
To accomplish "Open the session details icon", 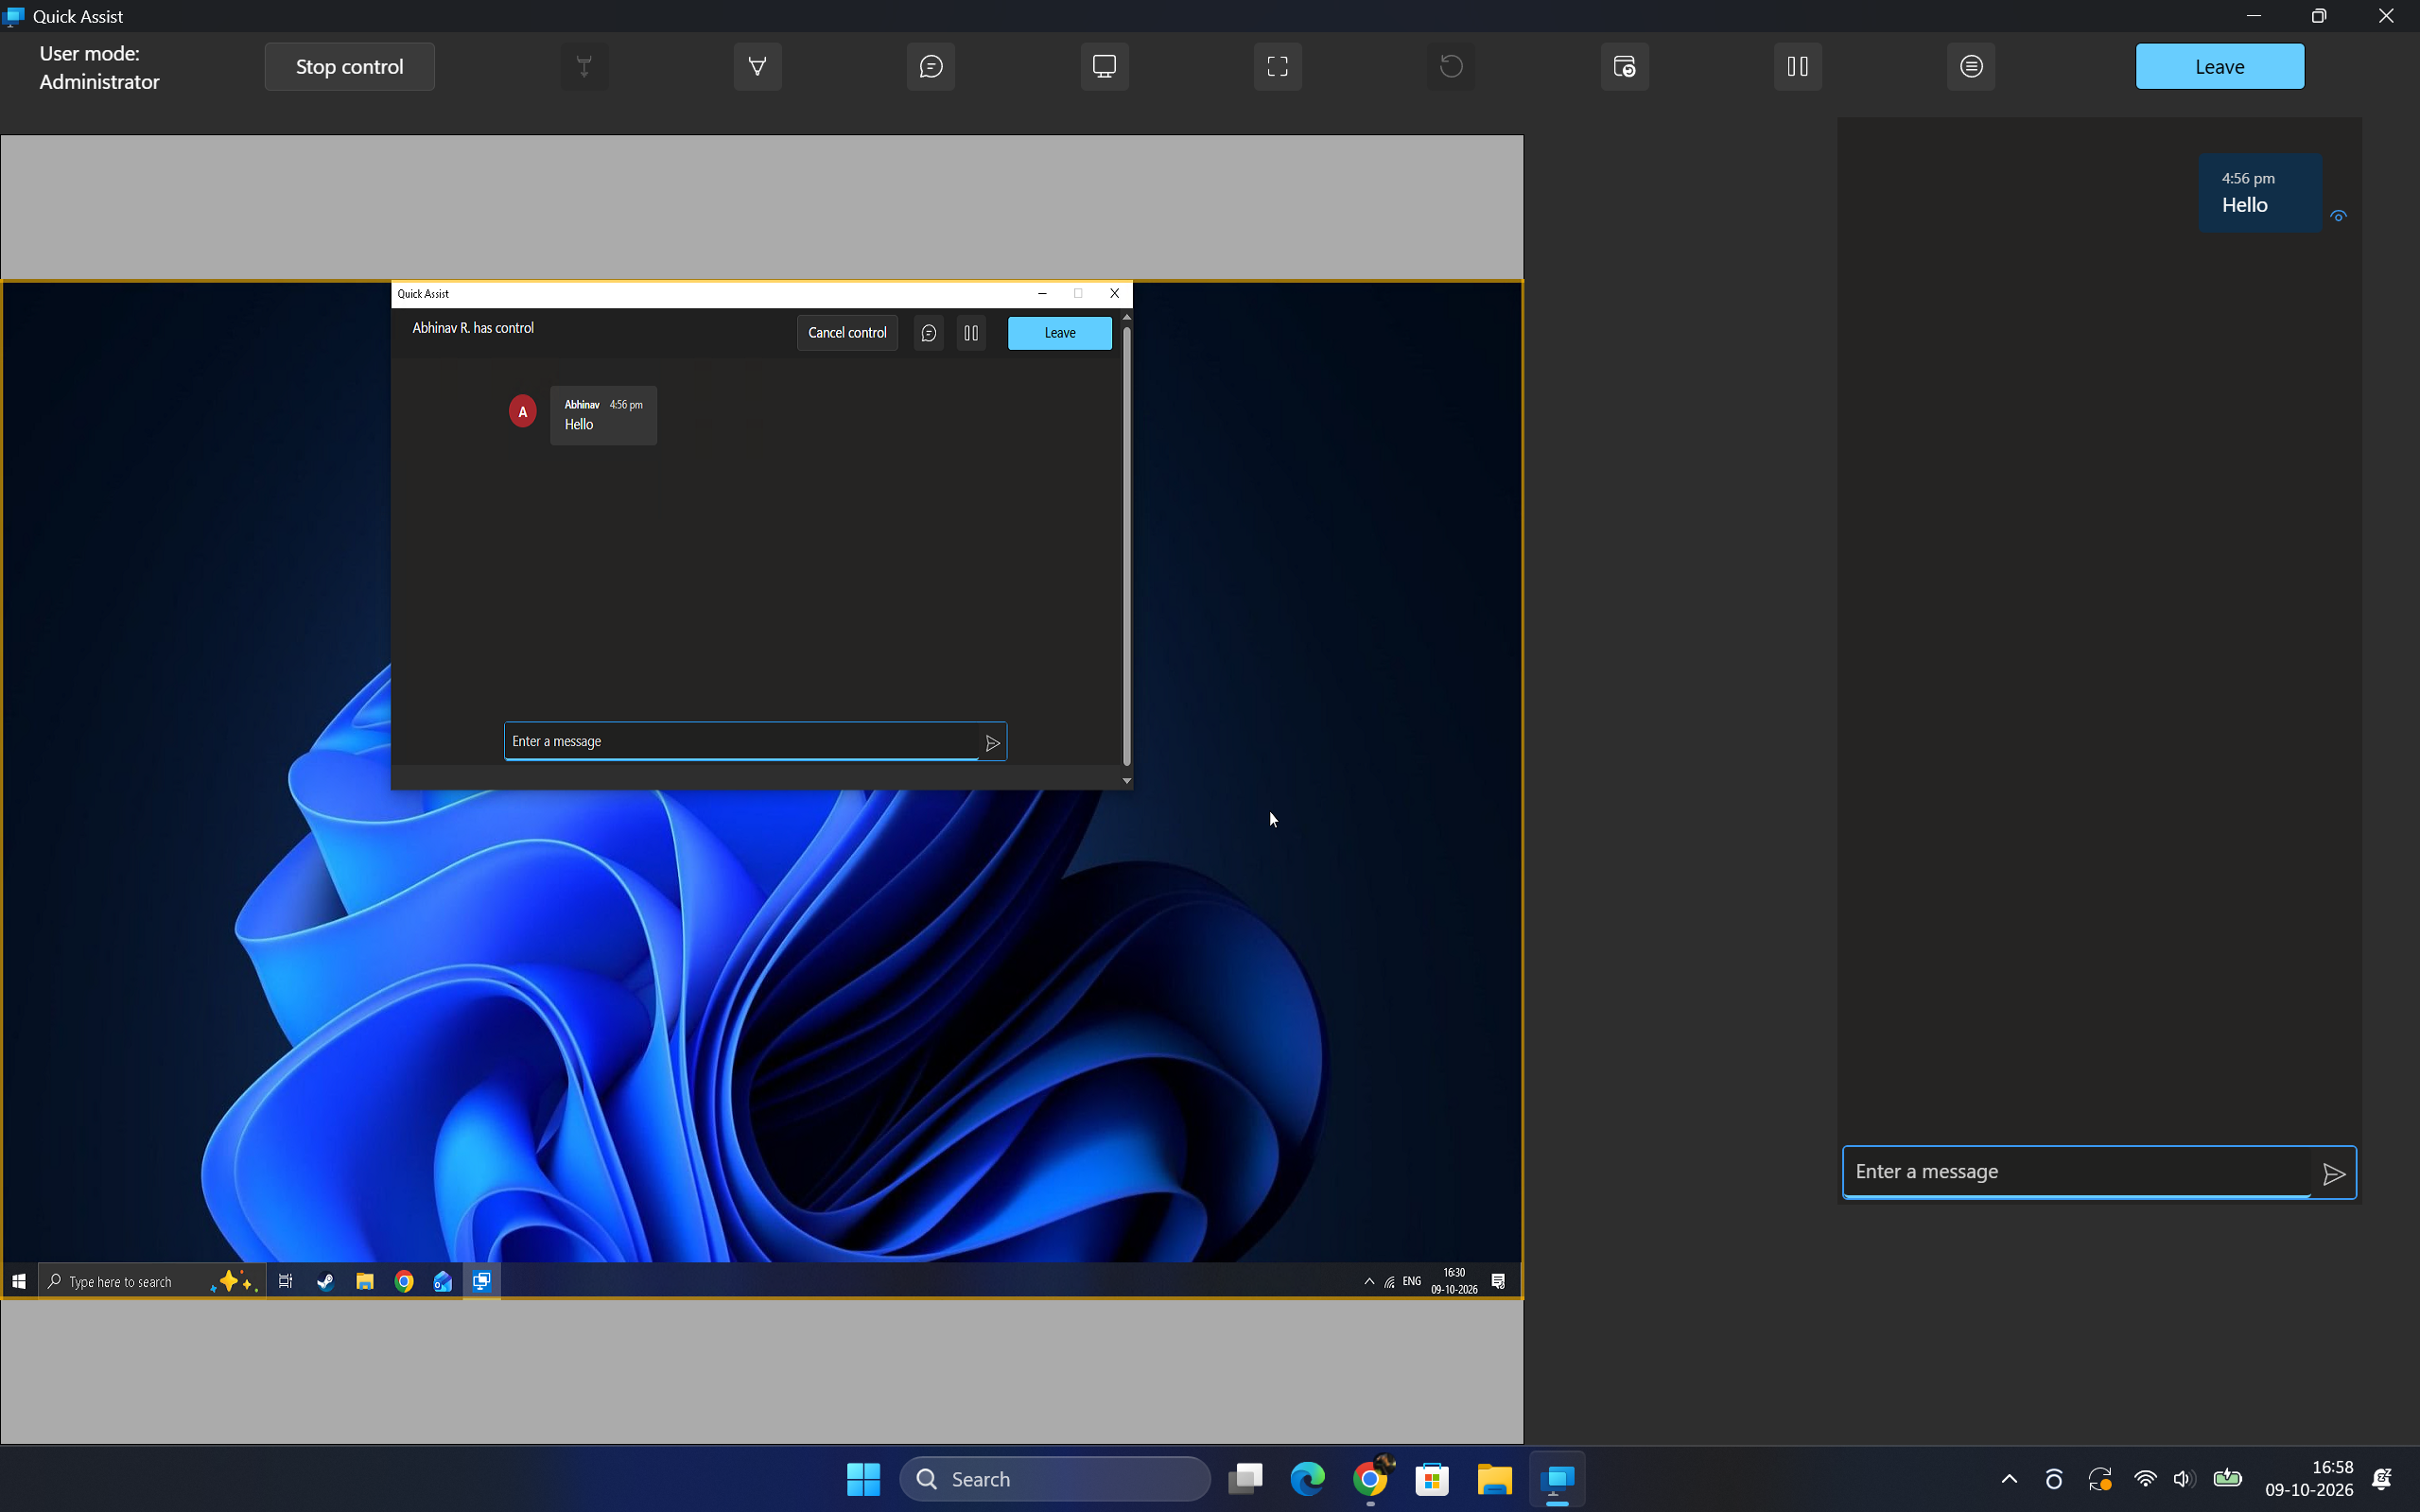I will click(x=1971, y=66).
